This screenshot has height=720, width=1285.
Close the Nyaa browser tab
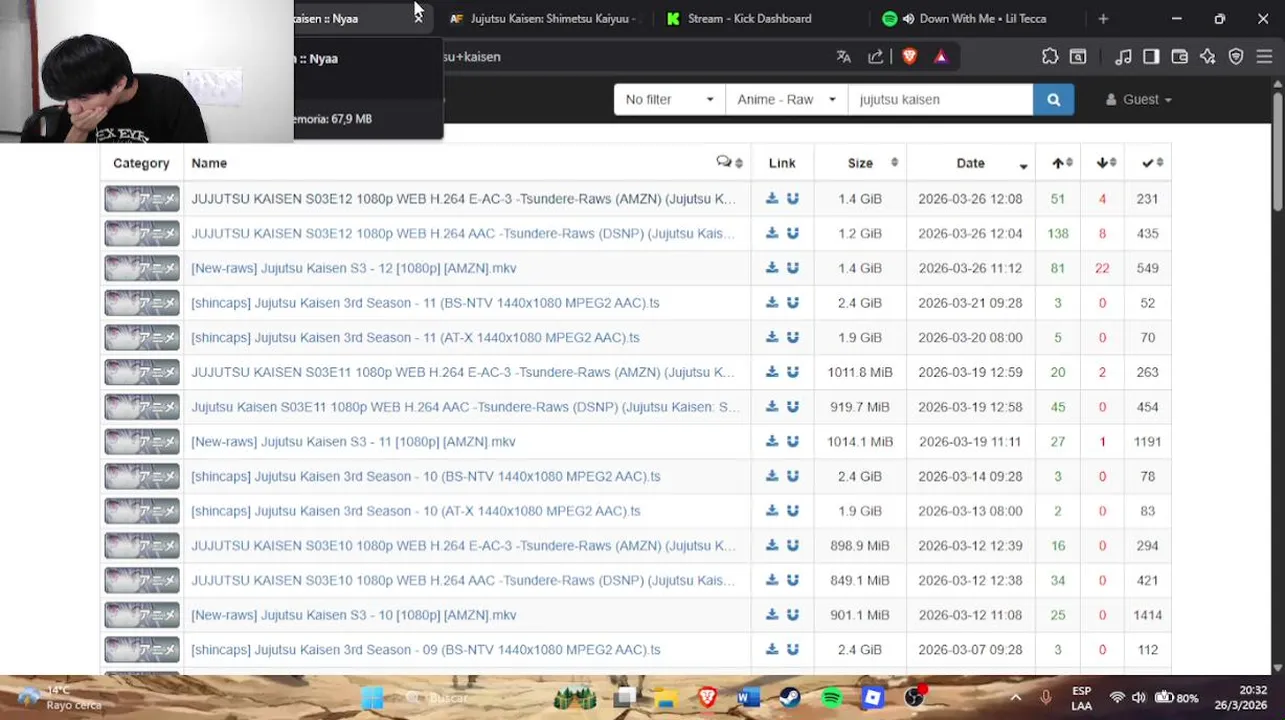click(x=418, y=18)
